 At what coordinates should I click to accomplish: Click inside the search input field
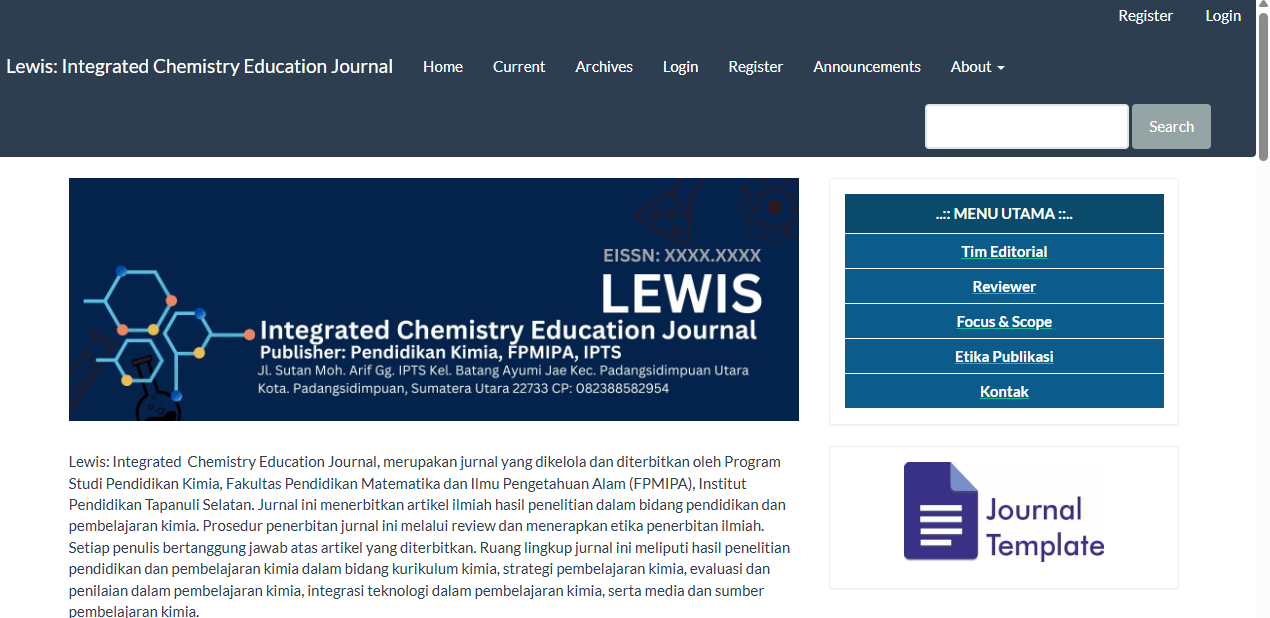[1026, 126]
